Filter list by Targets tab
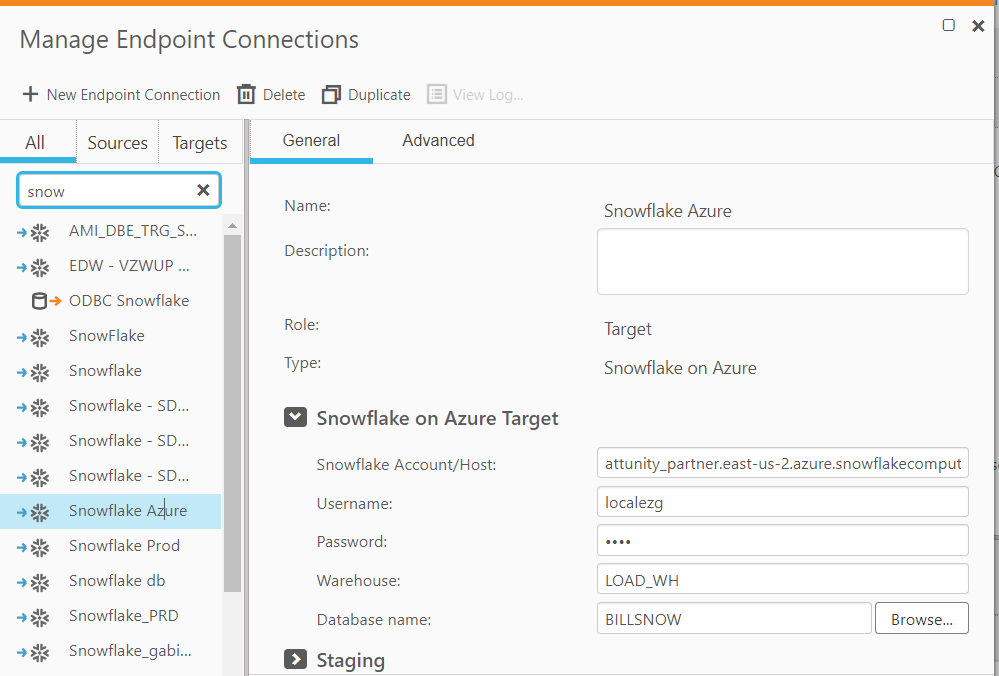 click(200, 143)
